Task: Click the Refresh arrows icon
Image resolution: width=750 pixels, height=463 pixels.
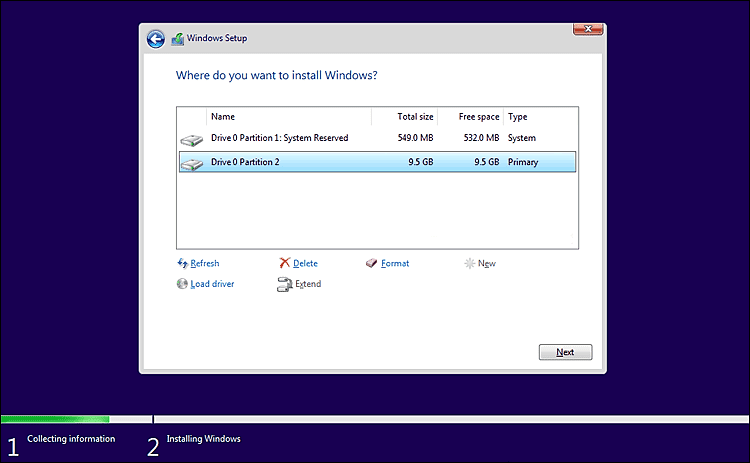Action: pyautogui.click(x=182, y=263)
